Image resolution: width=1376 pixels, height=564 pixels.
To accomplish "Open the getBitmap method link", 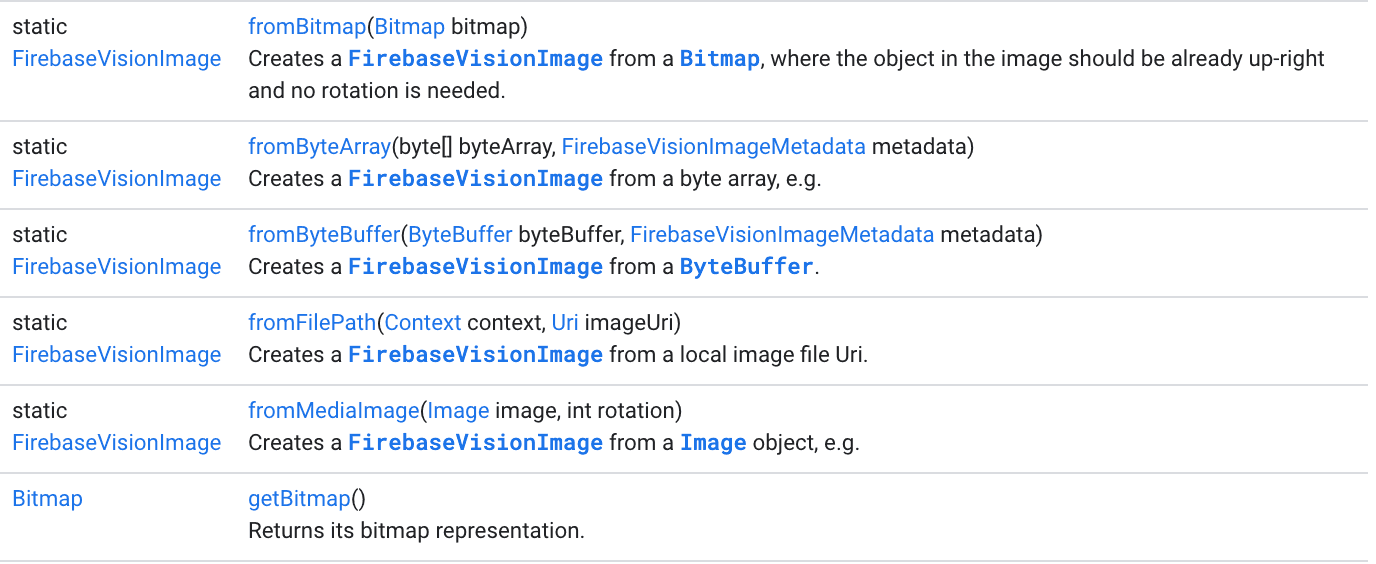I will pos(299,499).
